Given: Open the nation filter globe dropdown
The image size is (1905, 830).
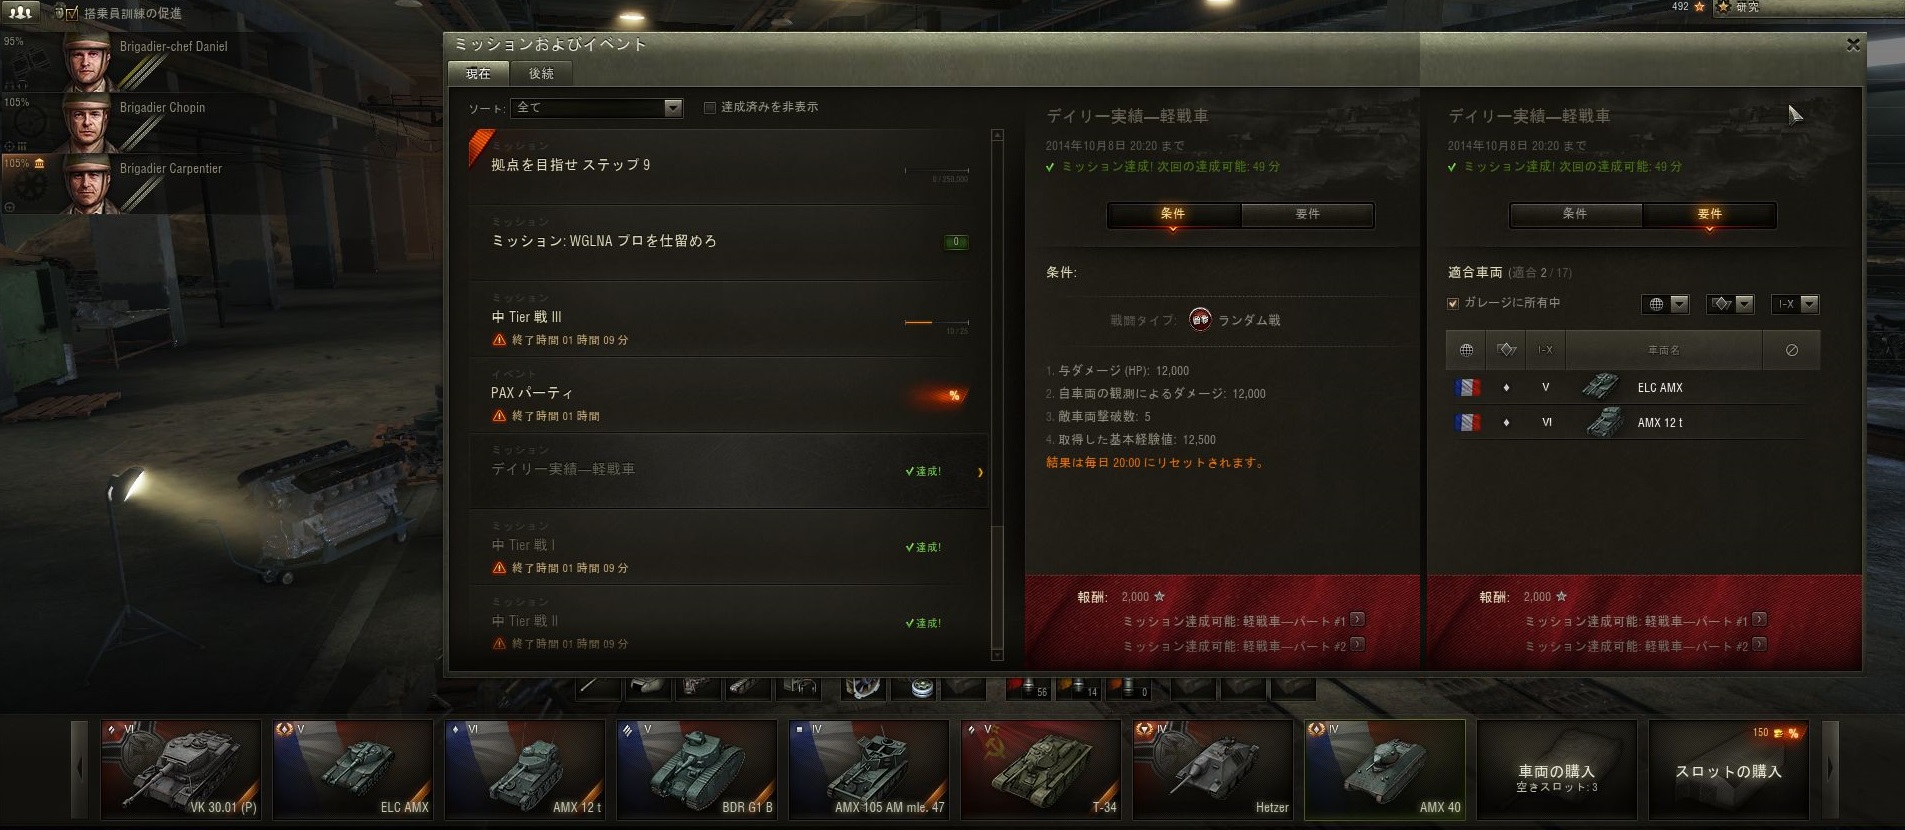Looking at the screenshot, I should click(1665, 304).
